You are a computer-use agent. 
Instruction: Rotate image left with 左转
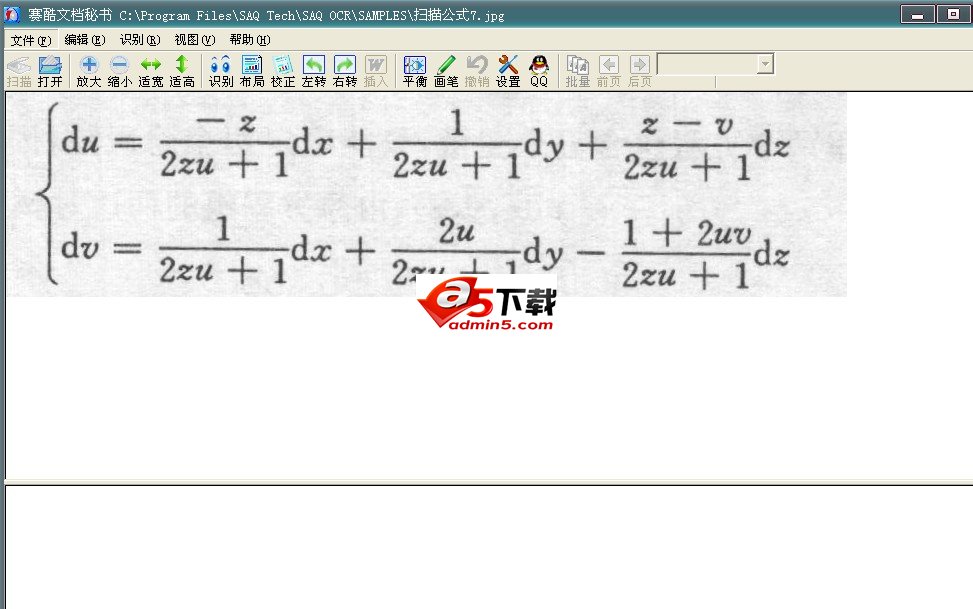tap(314, 71)
